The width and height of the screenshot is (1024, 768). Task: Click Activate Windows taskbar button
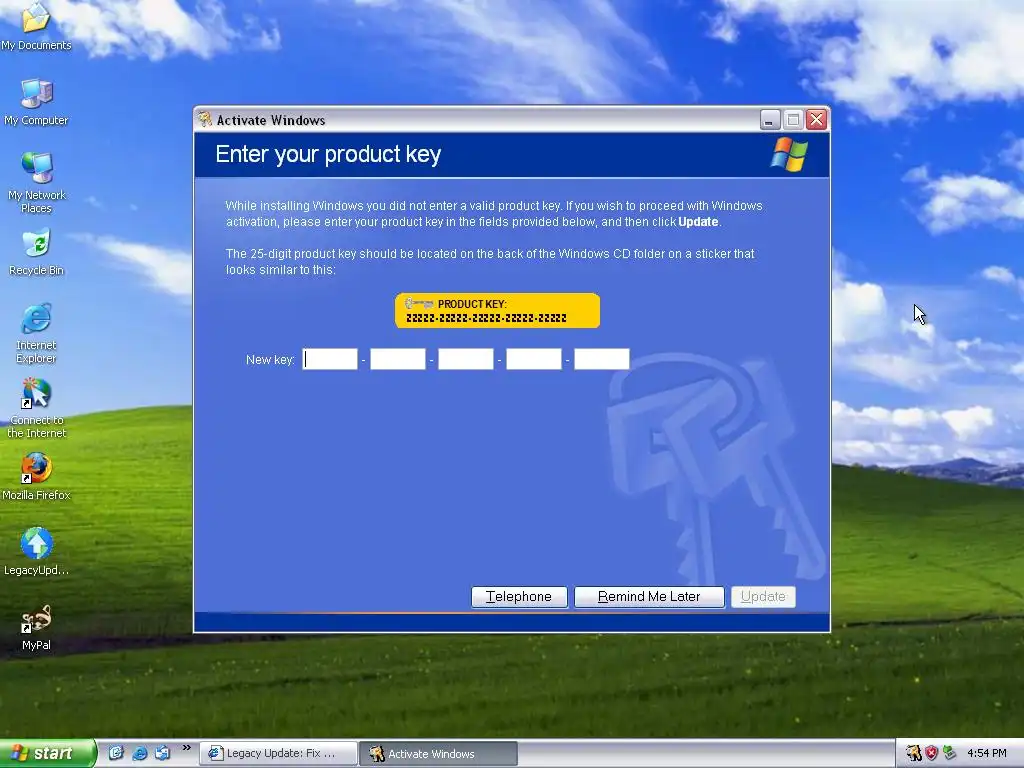(438, 754)
